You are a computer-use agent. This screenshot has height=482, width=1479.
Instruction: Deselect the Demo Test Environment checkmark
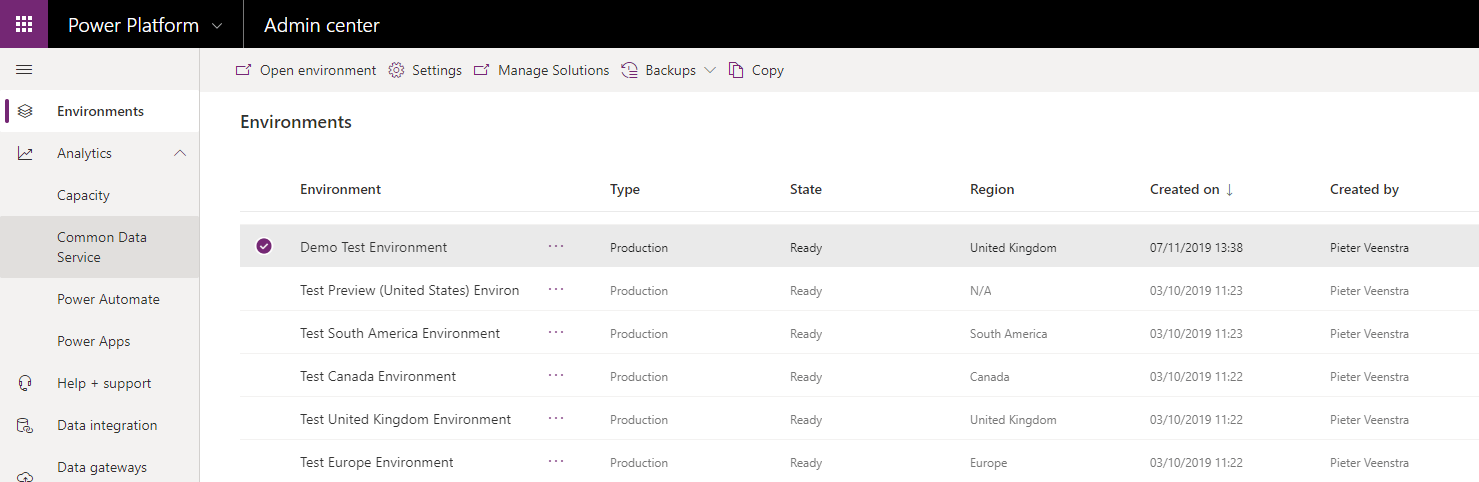(264, 246)
